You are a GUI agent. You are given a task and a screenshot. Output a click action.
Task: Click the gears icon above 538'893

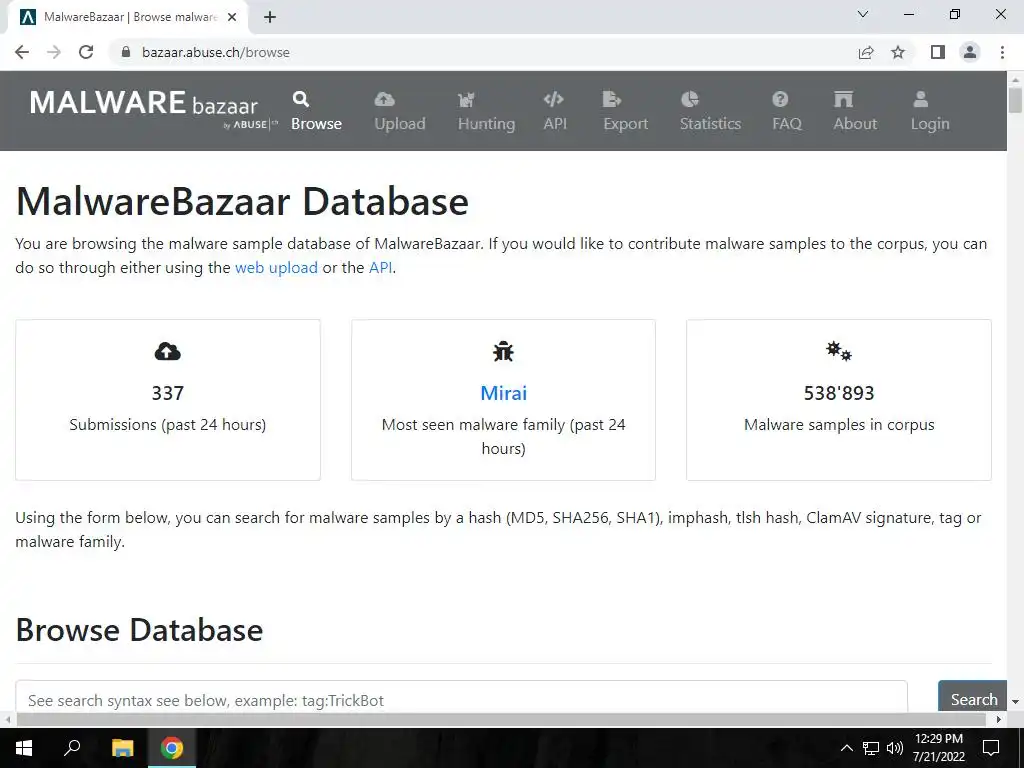coord(839,351)
